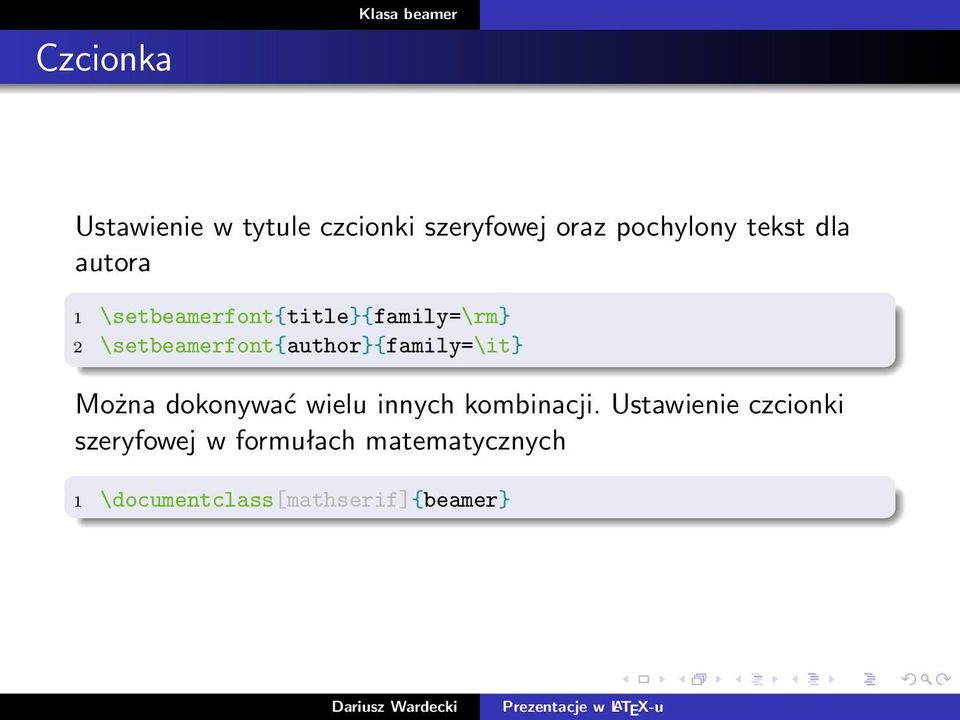Click line number 2 in first listing
The width and height of the screenshot is (960, 720).
pyautogui.click(x=78, y=347)
